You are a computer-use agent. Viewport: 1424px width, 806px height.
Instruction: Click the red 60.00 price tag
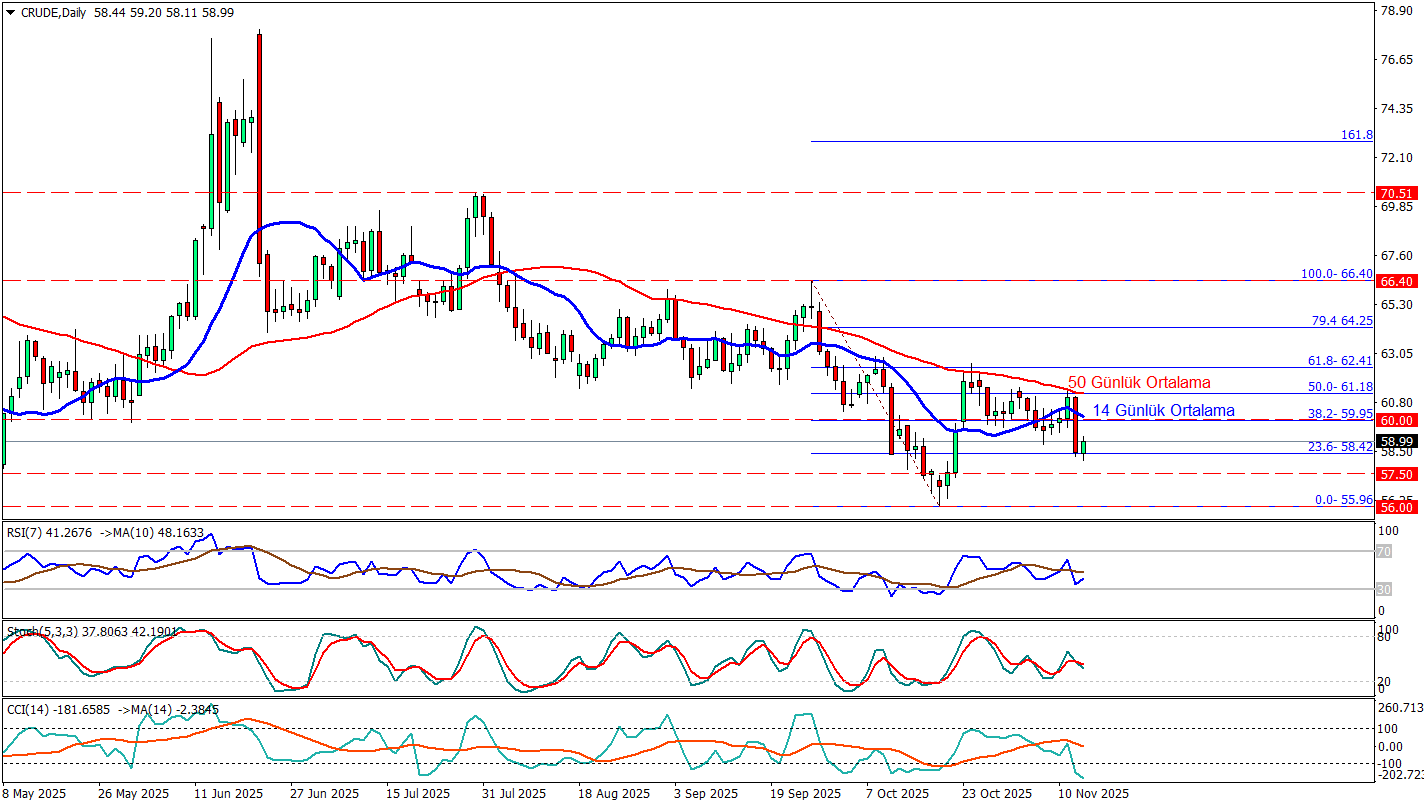tap(1395, 421)
